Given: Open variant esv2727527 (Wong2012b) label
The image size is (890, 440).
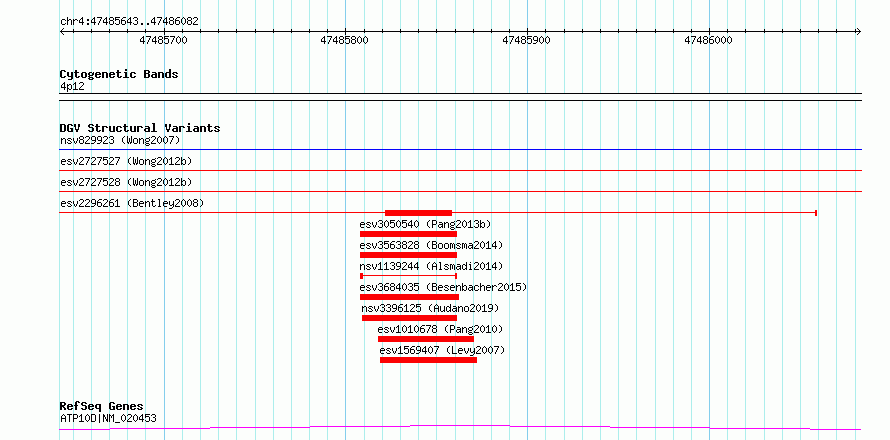Looking at the screenshot, I should [126, 161].
